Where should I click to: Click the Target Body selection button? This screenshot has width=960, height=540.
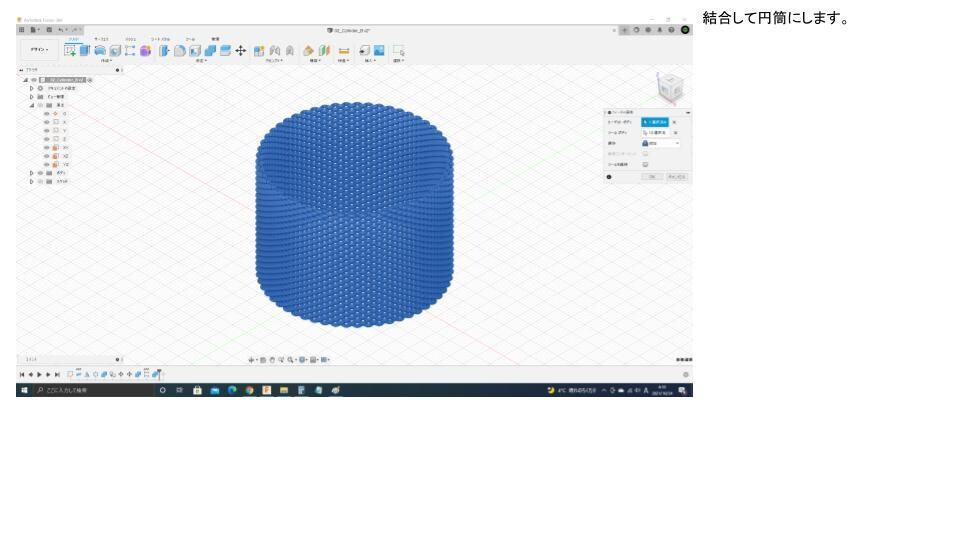point(655,122)
